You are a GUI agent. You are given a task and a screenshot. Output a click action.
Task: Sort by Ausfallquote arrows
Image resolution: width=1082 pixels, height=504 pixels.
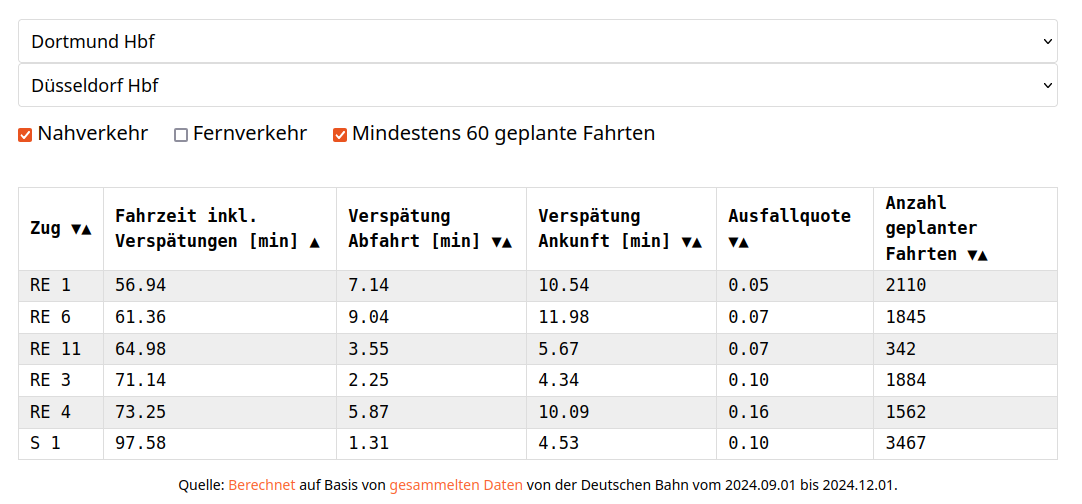(x=739, y=242)
